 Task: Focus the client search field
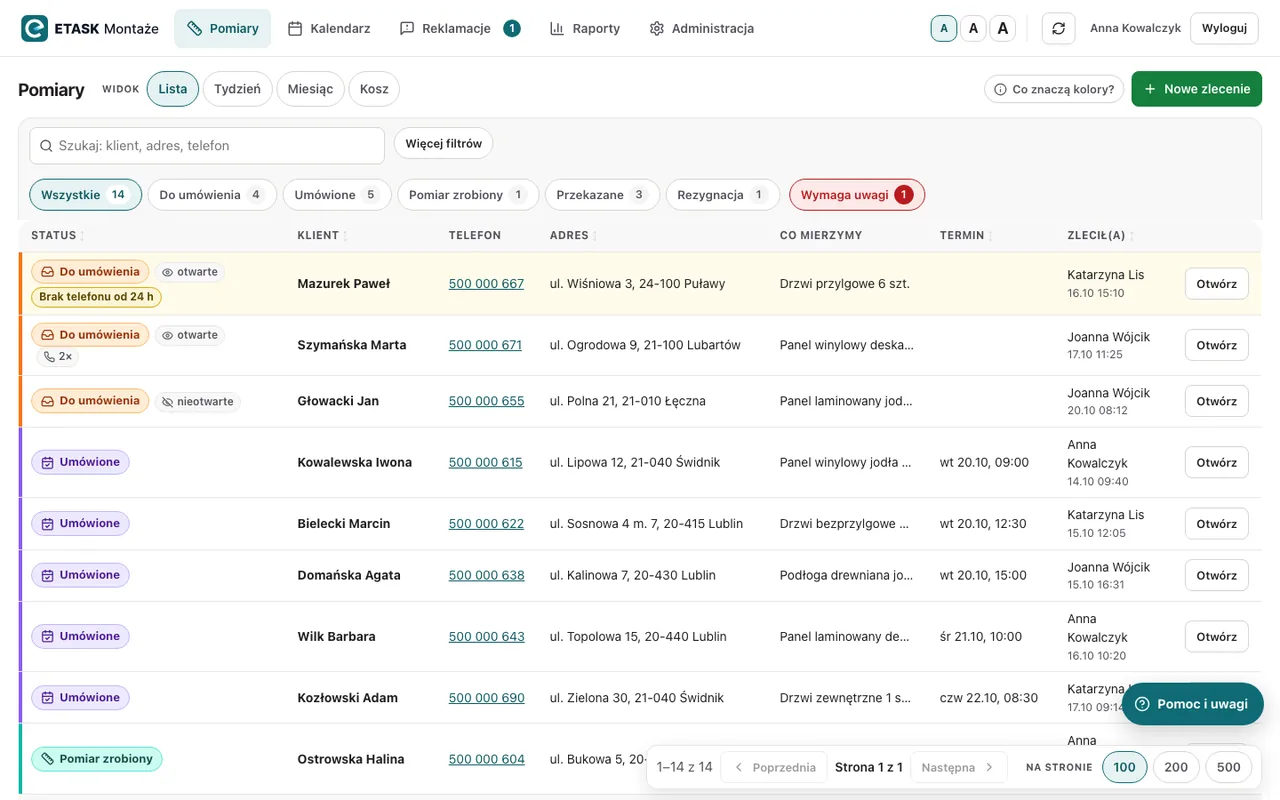click(207, 145)
